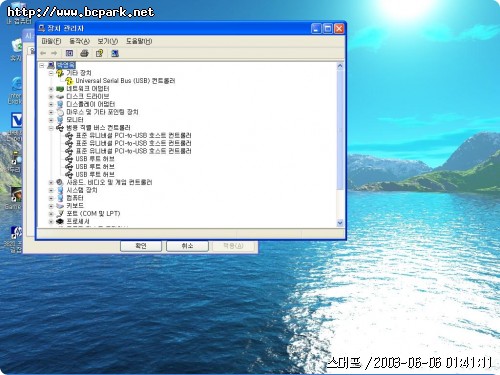Click the vertical scrollbar thumb of the device list

(x=340, y=130)
